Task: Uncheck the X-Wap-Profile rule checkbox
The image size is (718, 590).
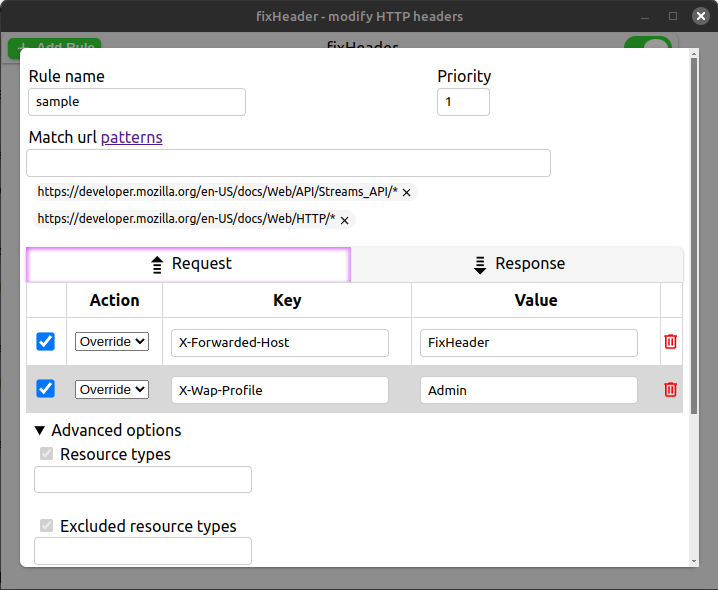Action: [x=46, y=390]
